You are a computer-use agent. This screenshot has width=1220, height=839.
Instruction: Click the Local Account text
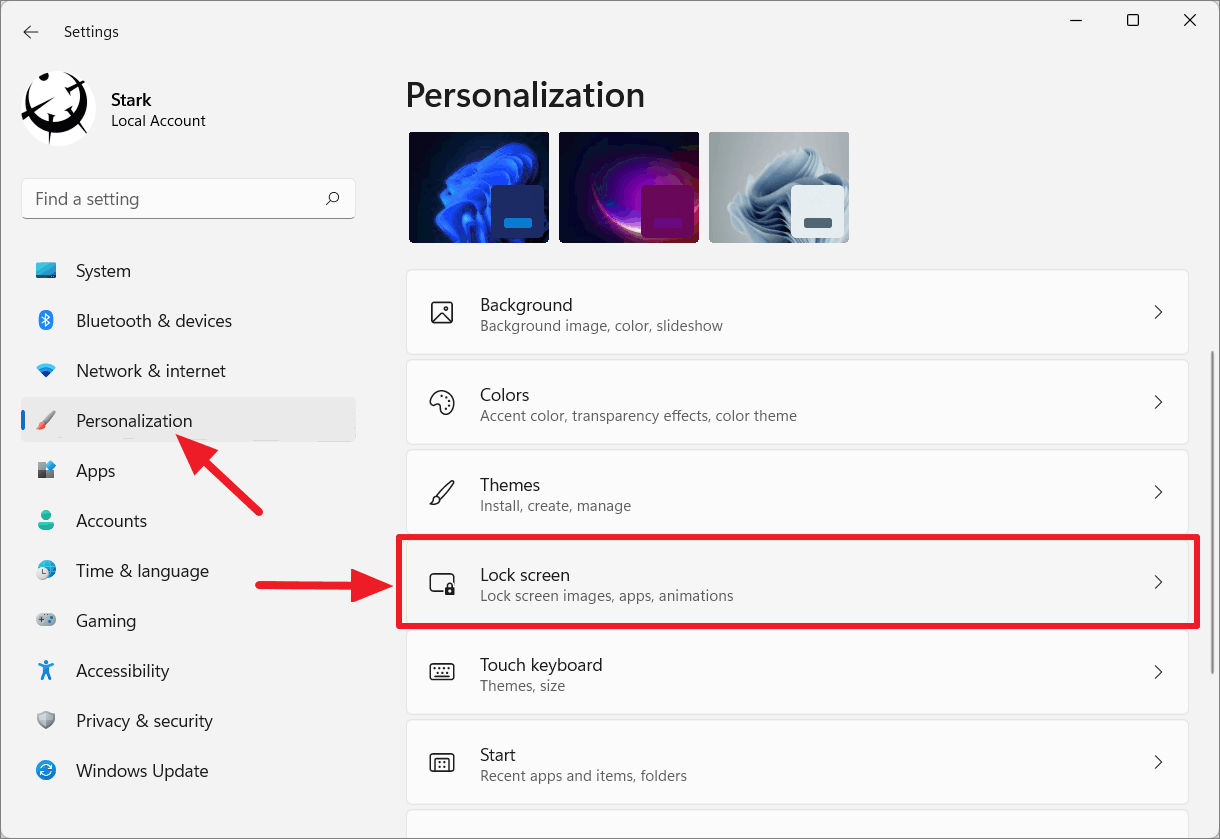[x=158, y=121]
